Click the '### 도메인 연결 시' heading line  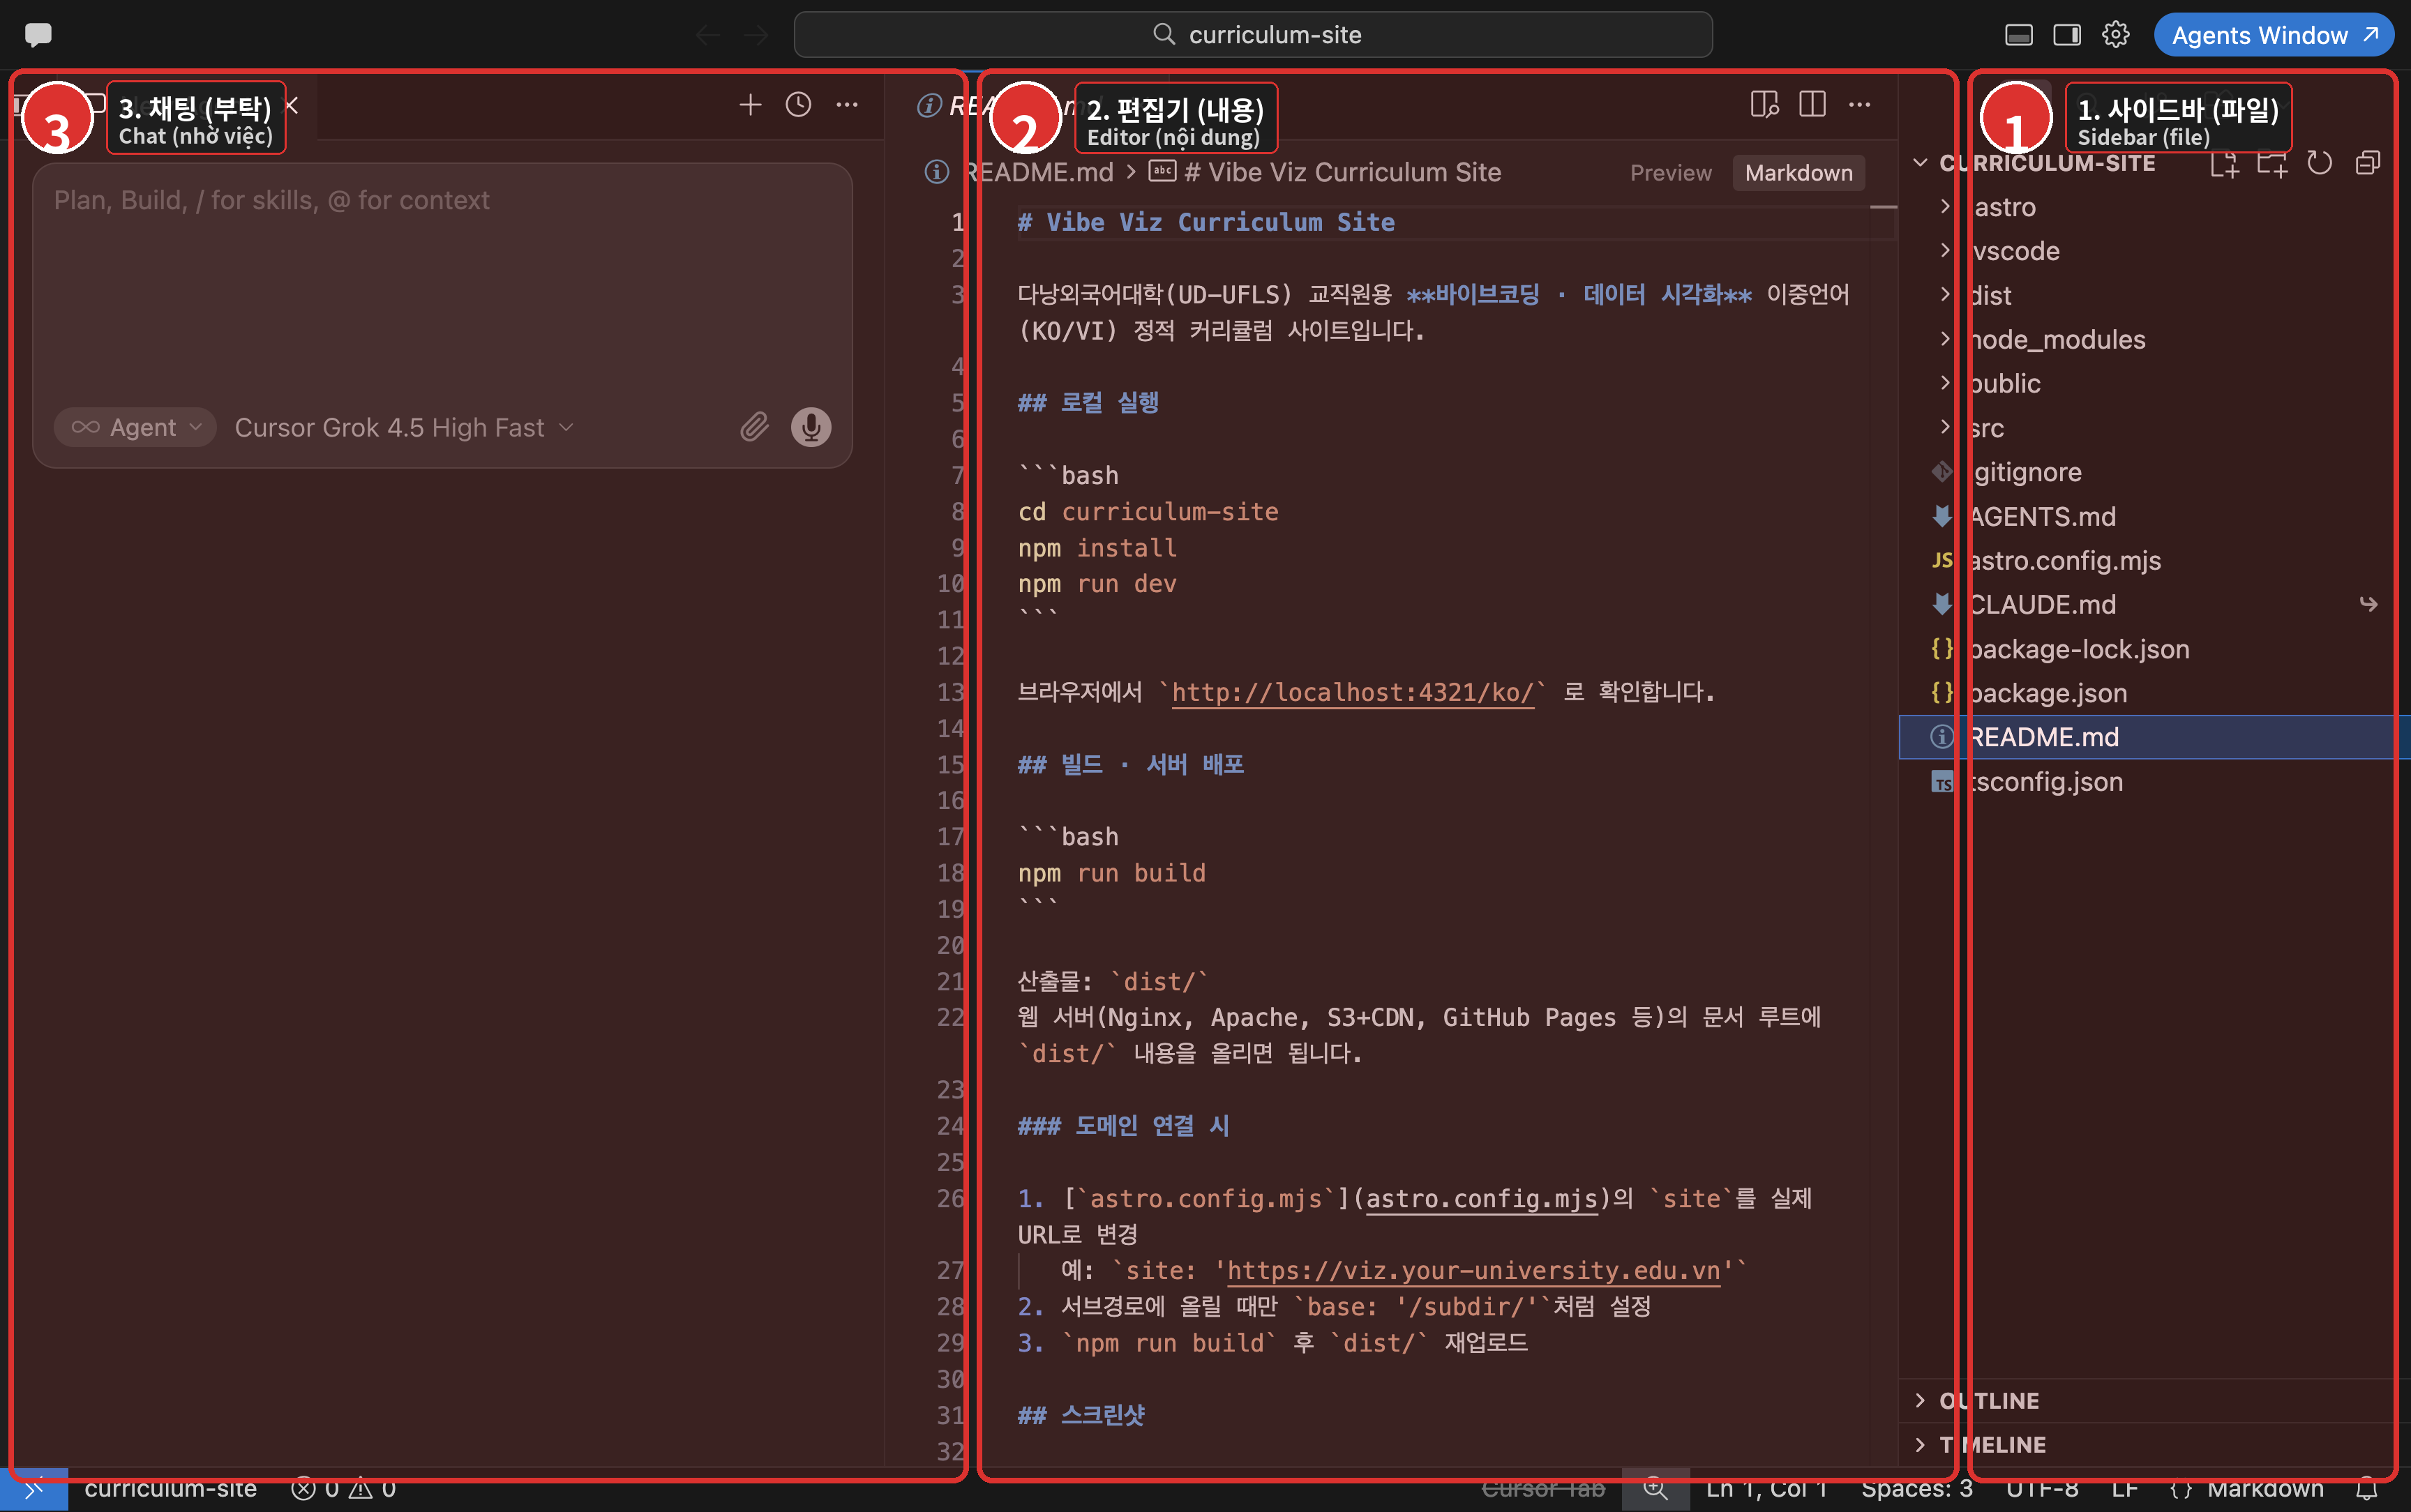(x=1123, y=1125)
